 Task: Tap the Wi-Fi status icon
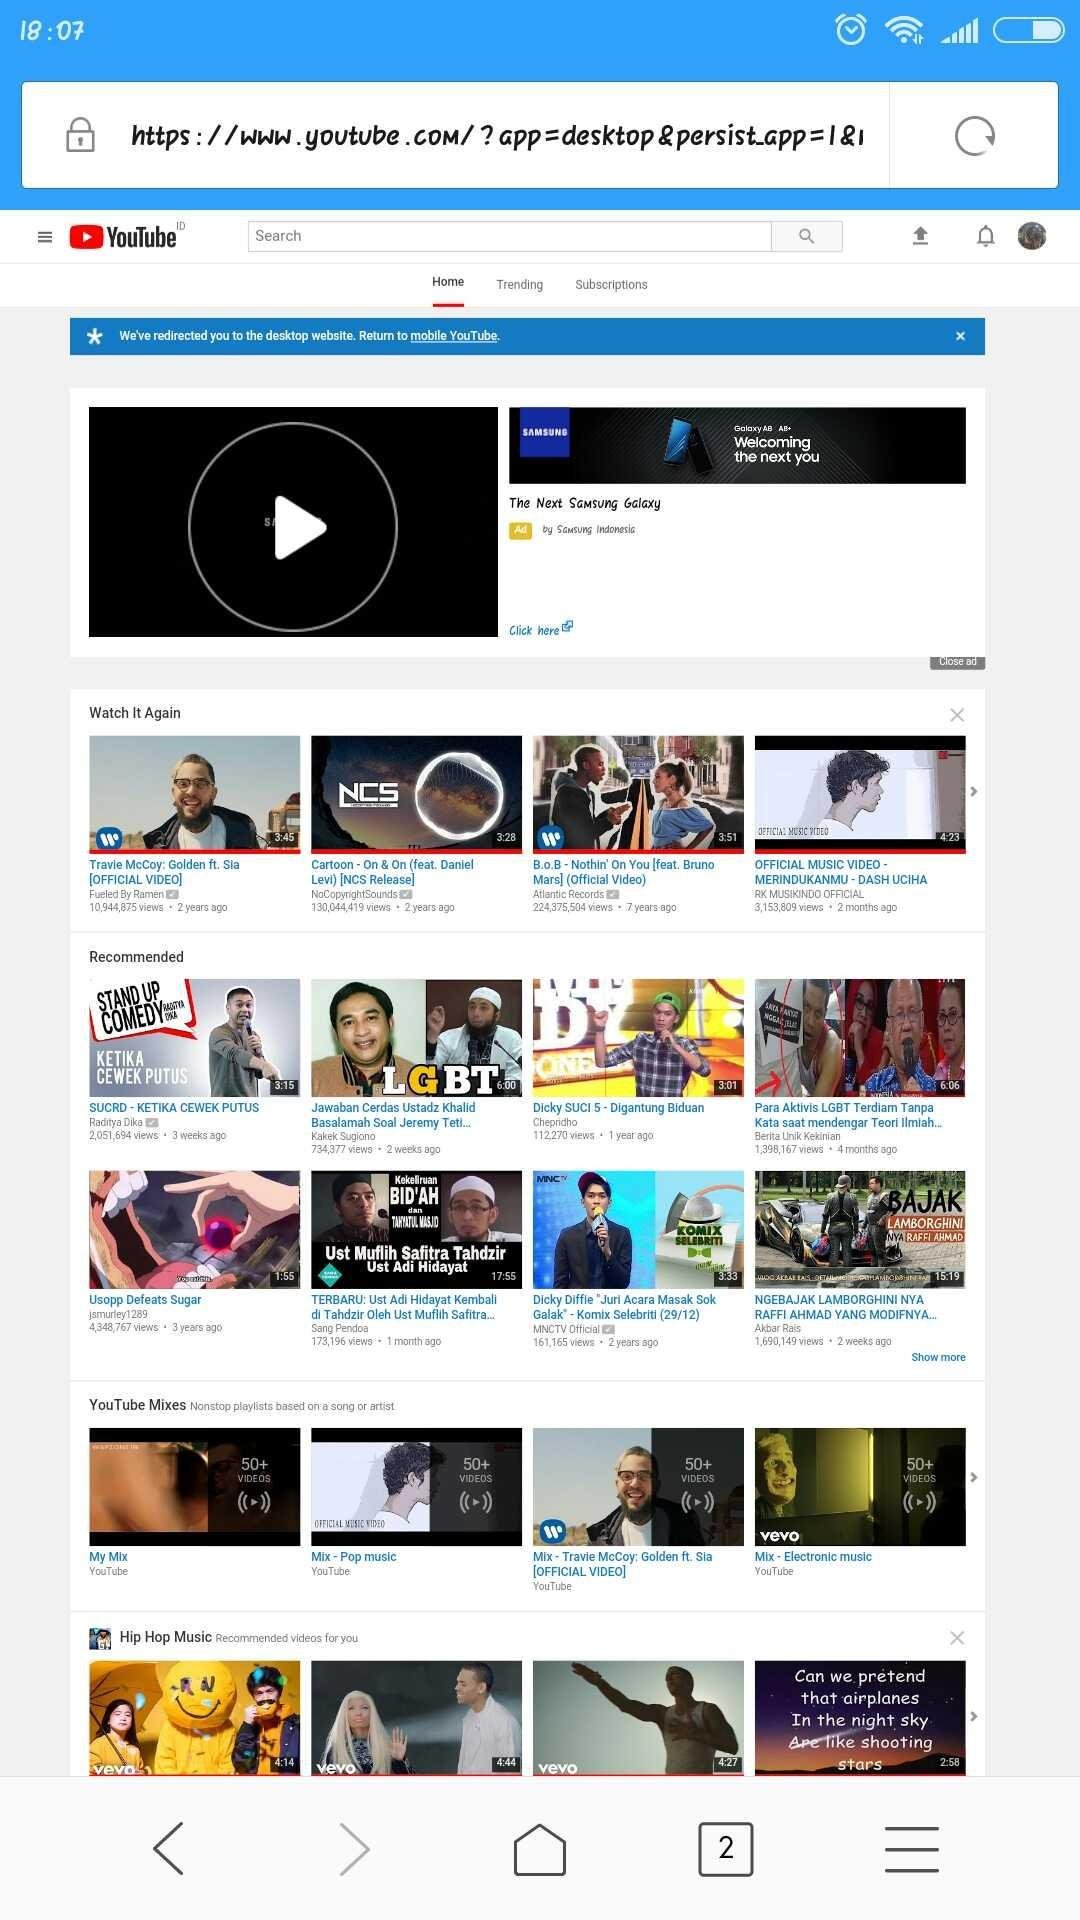(904, 30)
